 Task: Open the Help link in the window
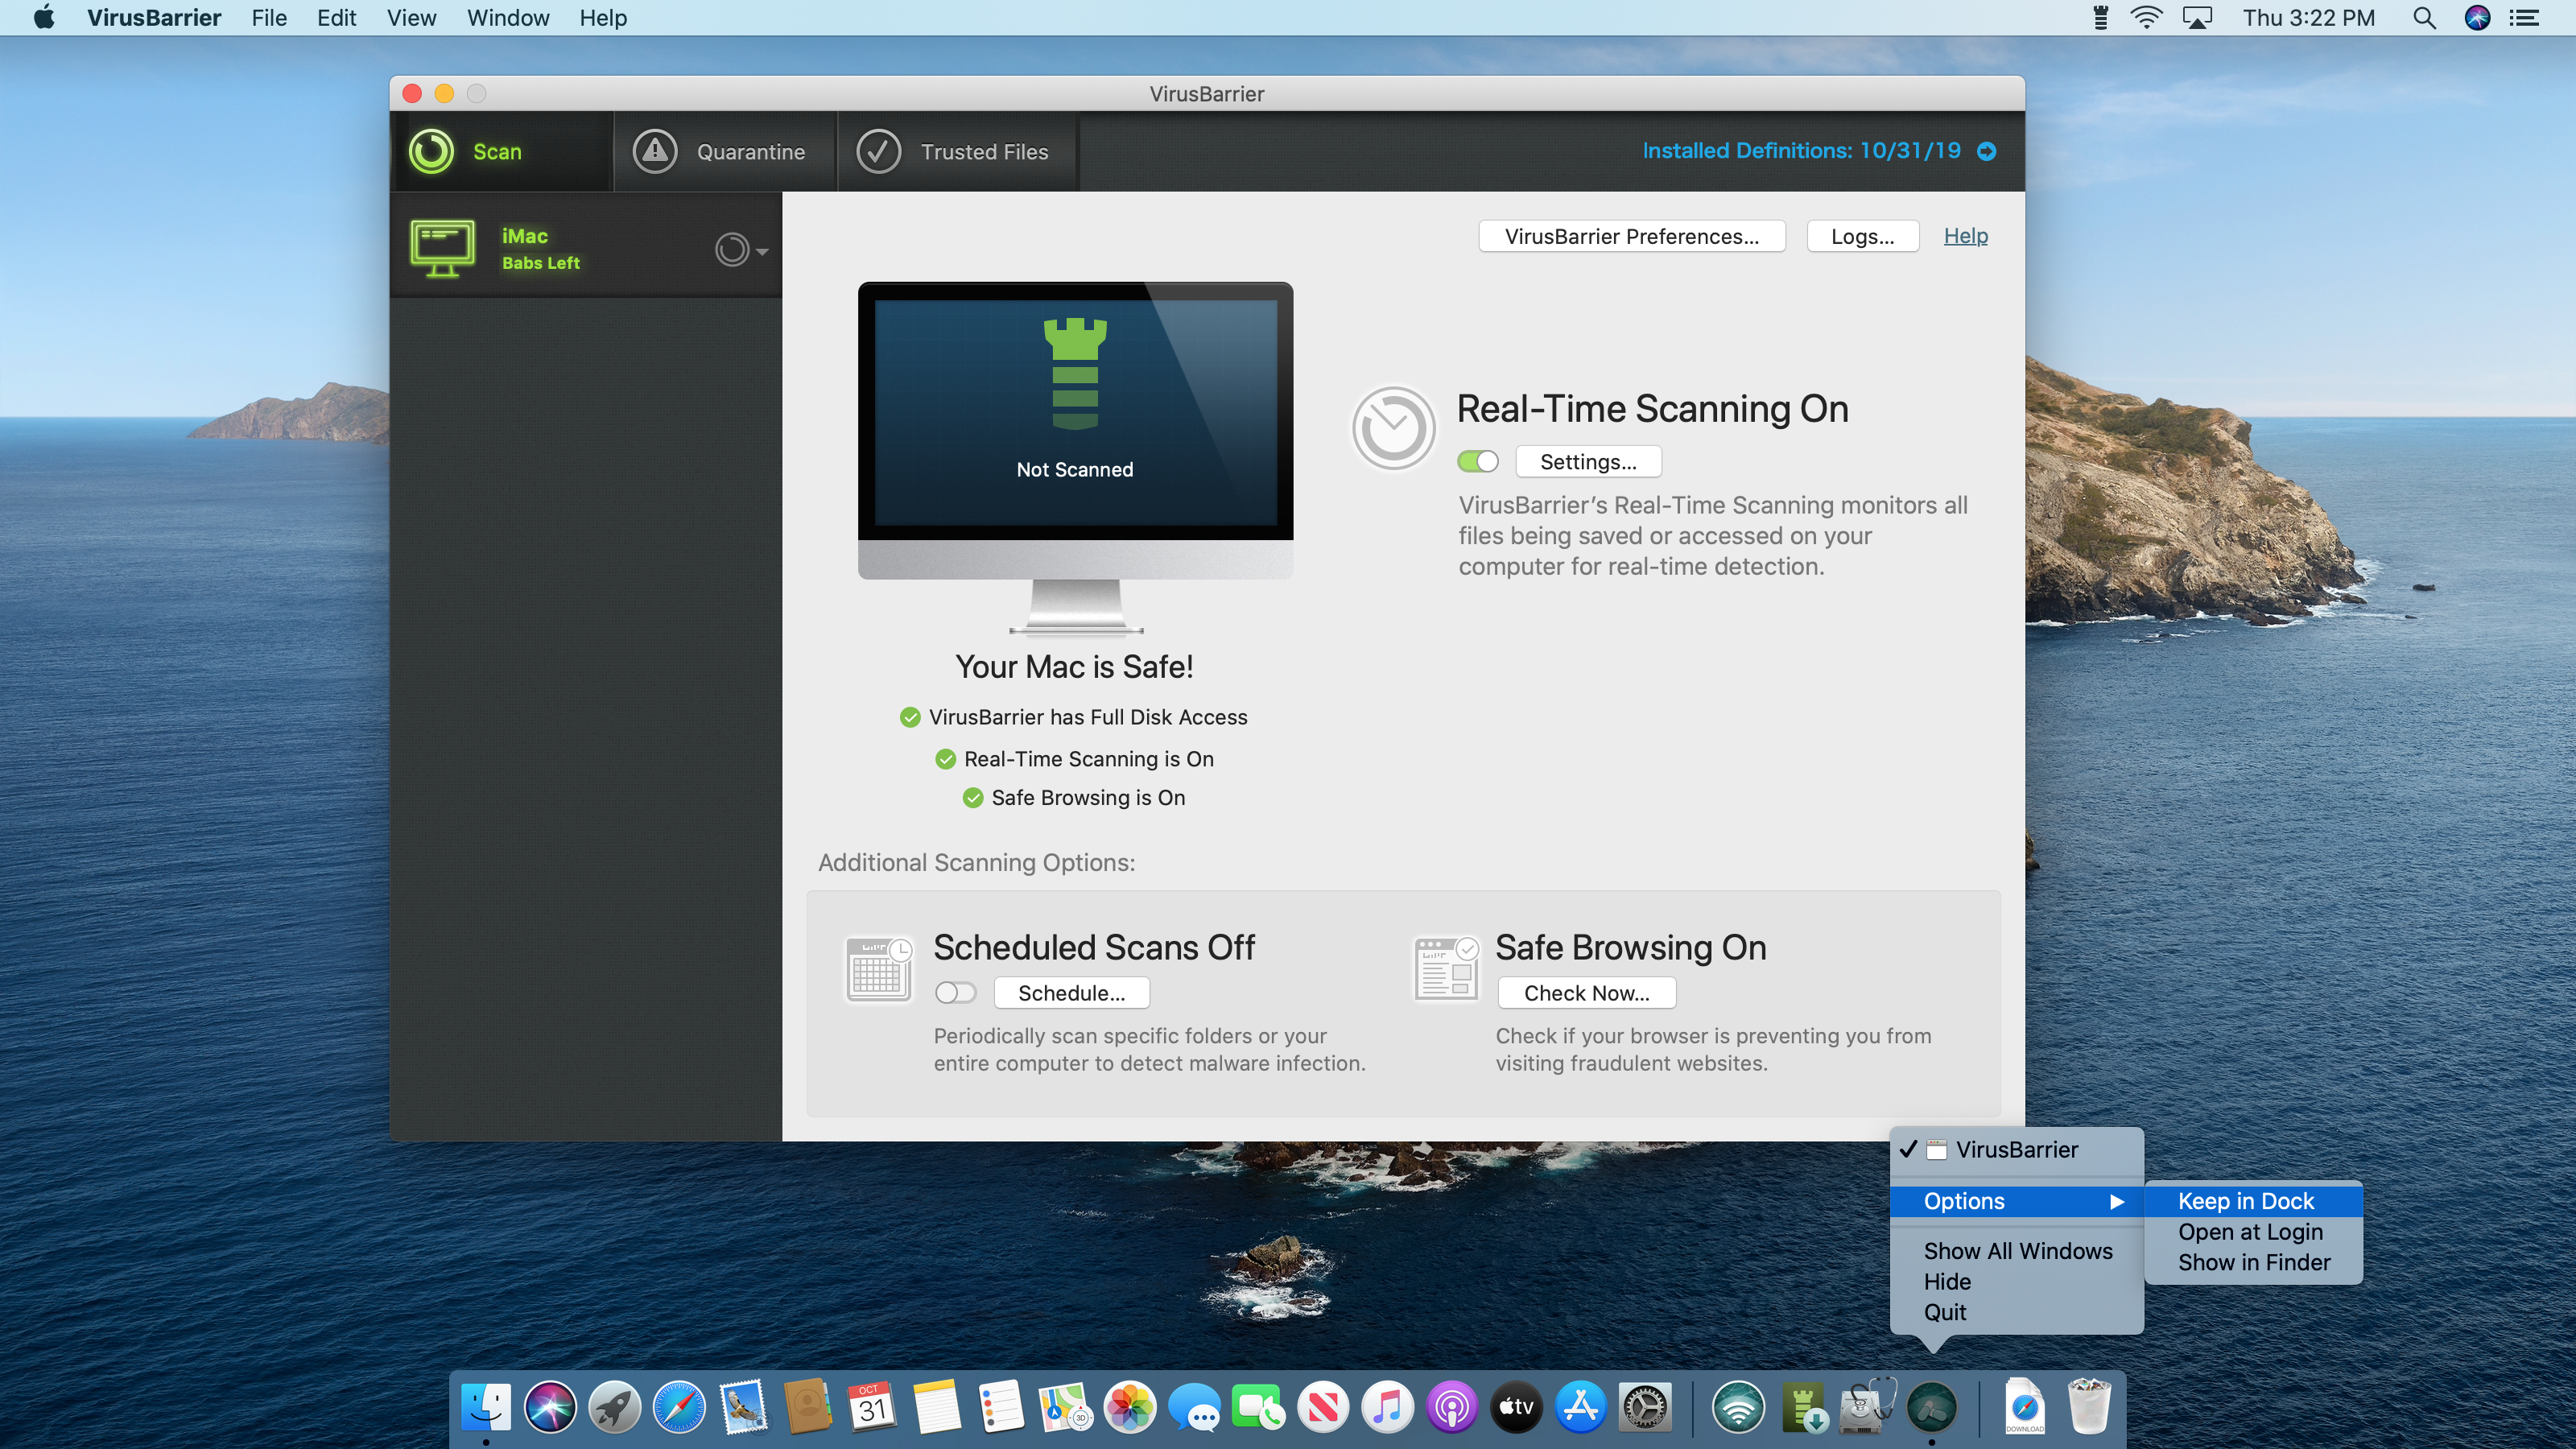tap(1965, 236)
